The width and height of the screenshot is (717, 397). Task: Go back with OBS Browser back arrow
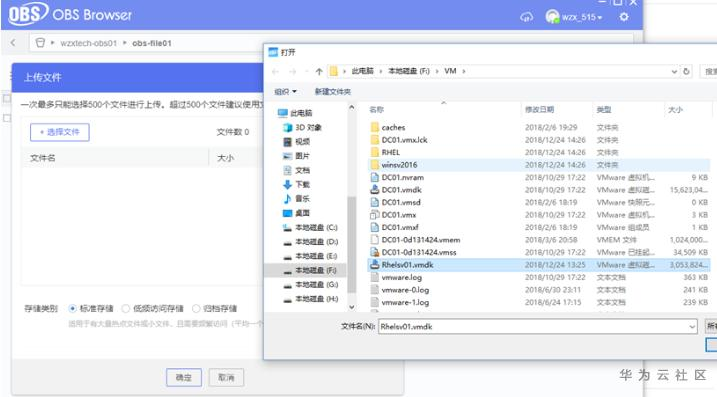[13, 43]
